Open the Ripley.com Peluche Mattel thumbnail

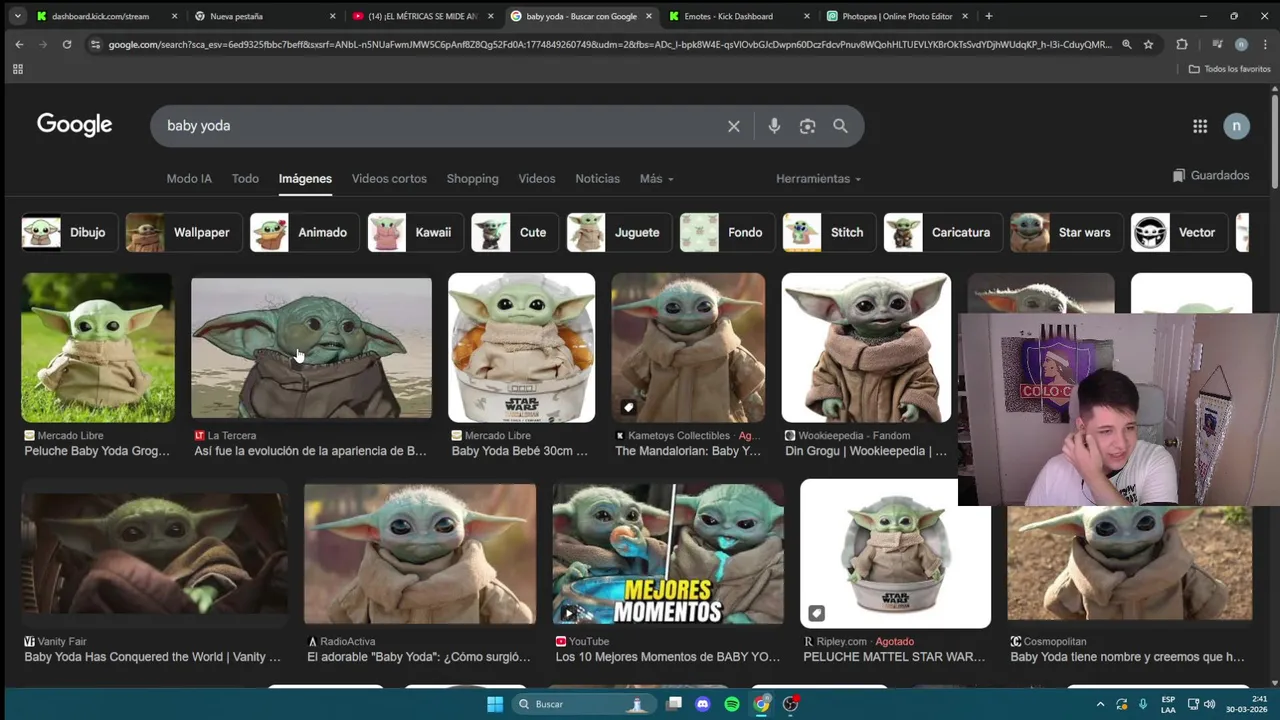pos(895,553)
